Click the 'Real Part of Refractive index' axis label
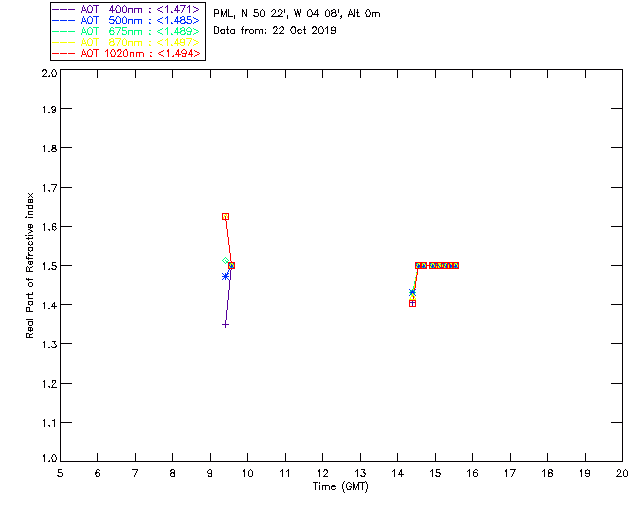The image size is (640, 512). pos(30,265)
